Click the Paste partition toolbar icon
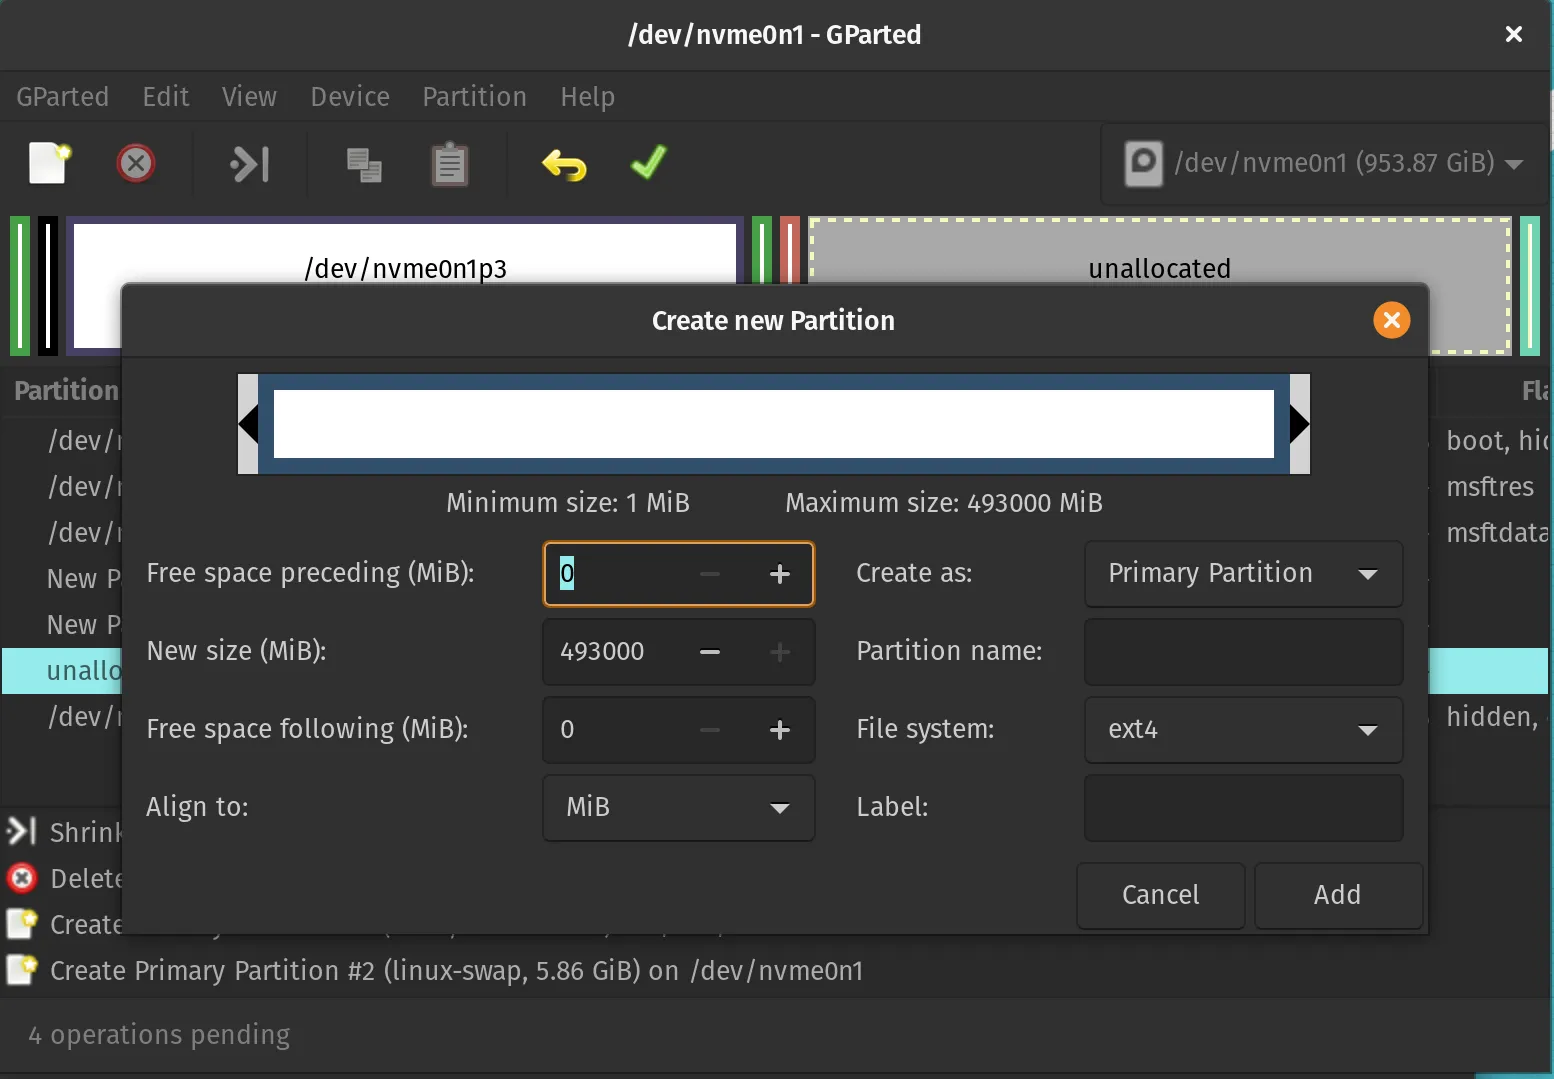The width and height of the screenshot is (1554, 1079). click(450, 164)
